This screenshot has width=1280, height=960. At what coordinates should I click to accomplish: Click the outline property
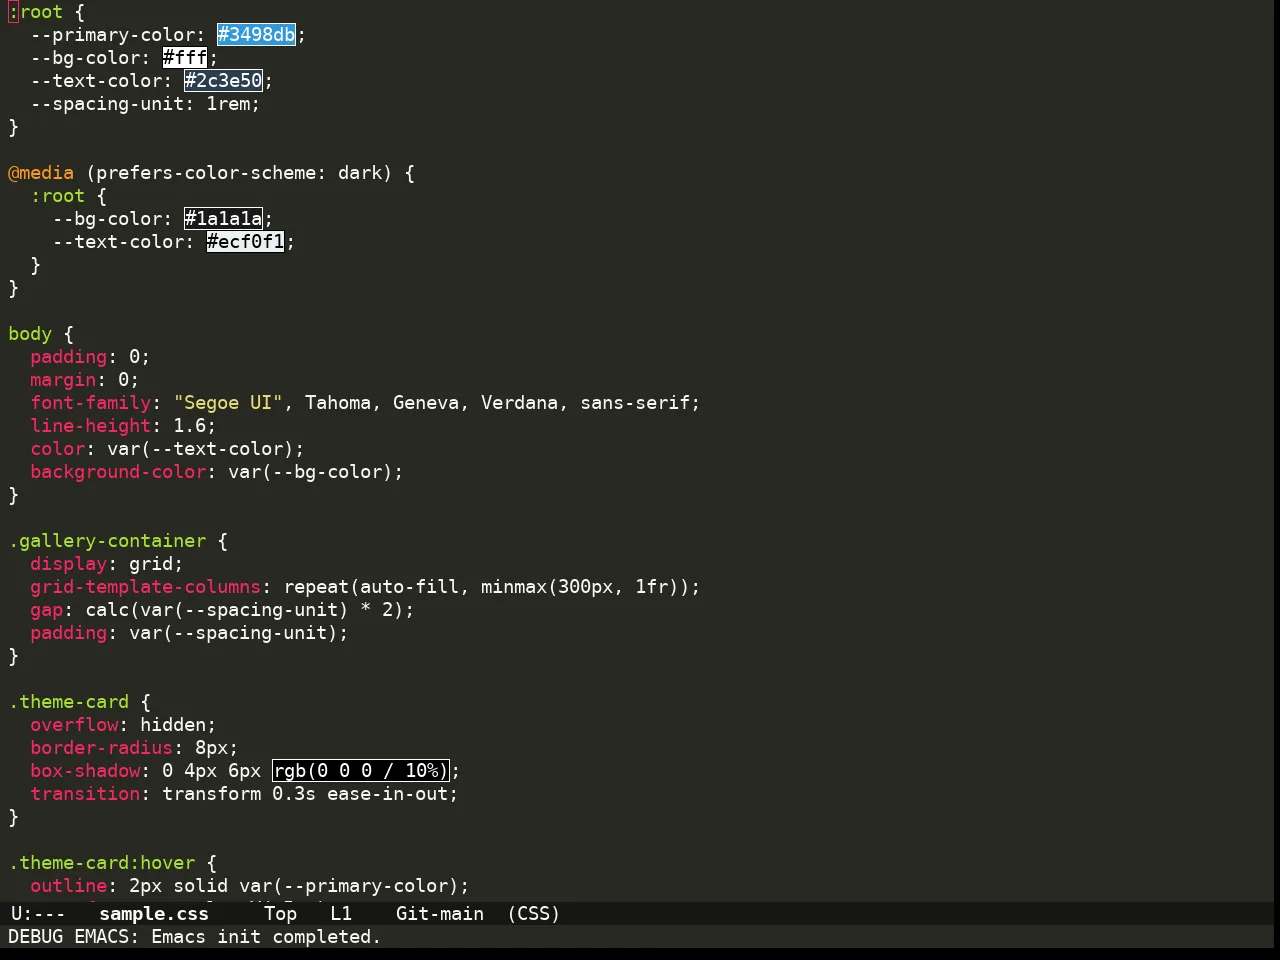coord(69,886)
